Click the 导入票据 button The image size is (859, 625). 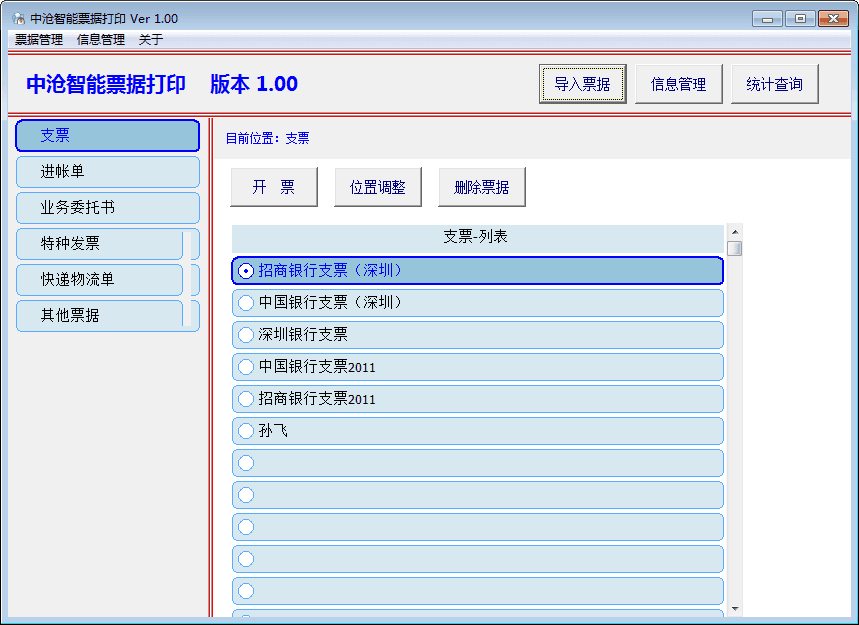pos(582,84)
